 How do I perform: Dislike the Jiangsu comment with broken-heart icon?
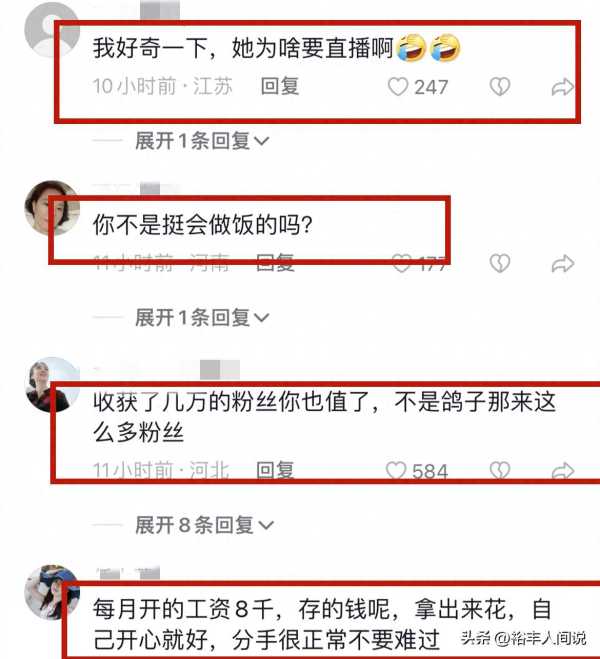pos(500,87)
